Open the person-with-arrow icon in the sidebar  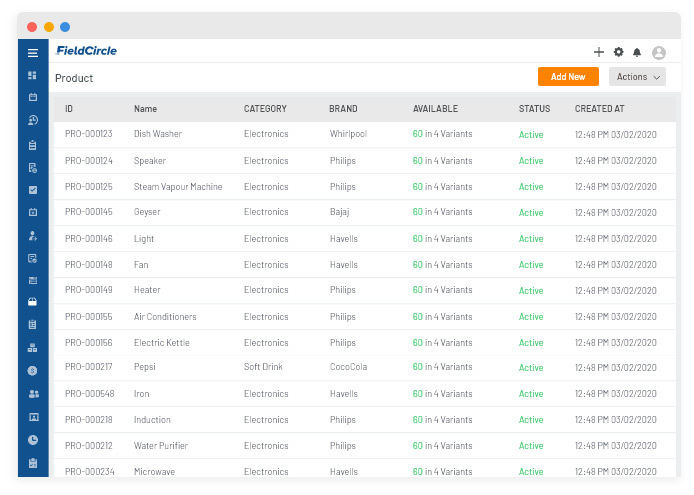[33, 236]
